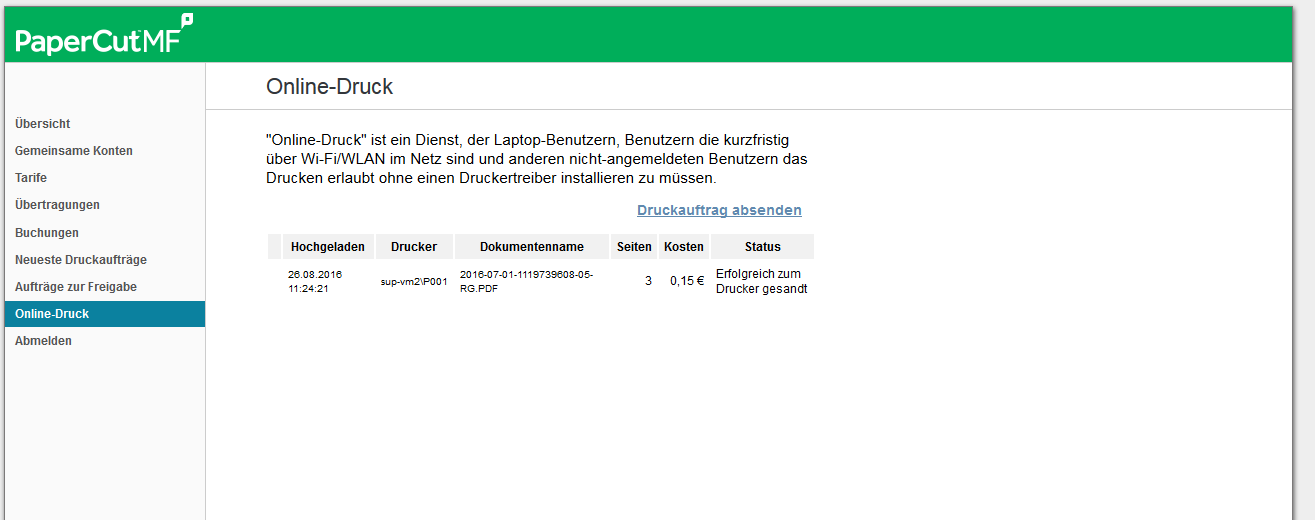The image size is (1315, 520).
Task: Open the Tarife section
Action: [31, 178]
